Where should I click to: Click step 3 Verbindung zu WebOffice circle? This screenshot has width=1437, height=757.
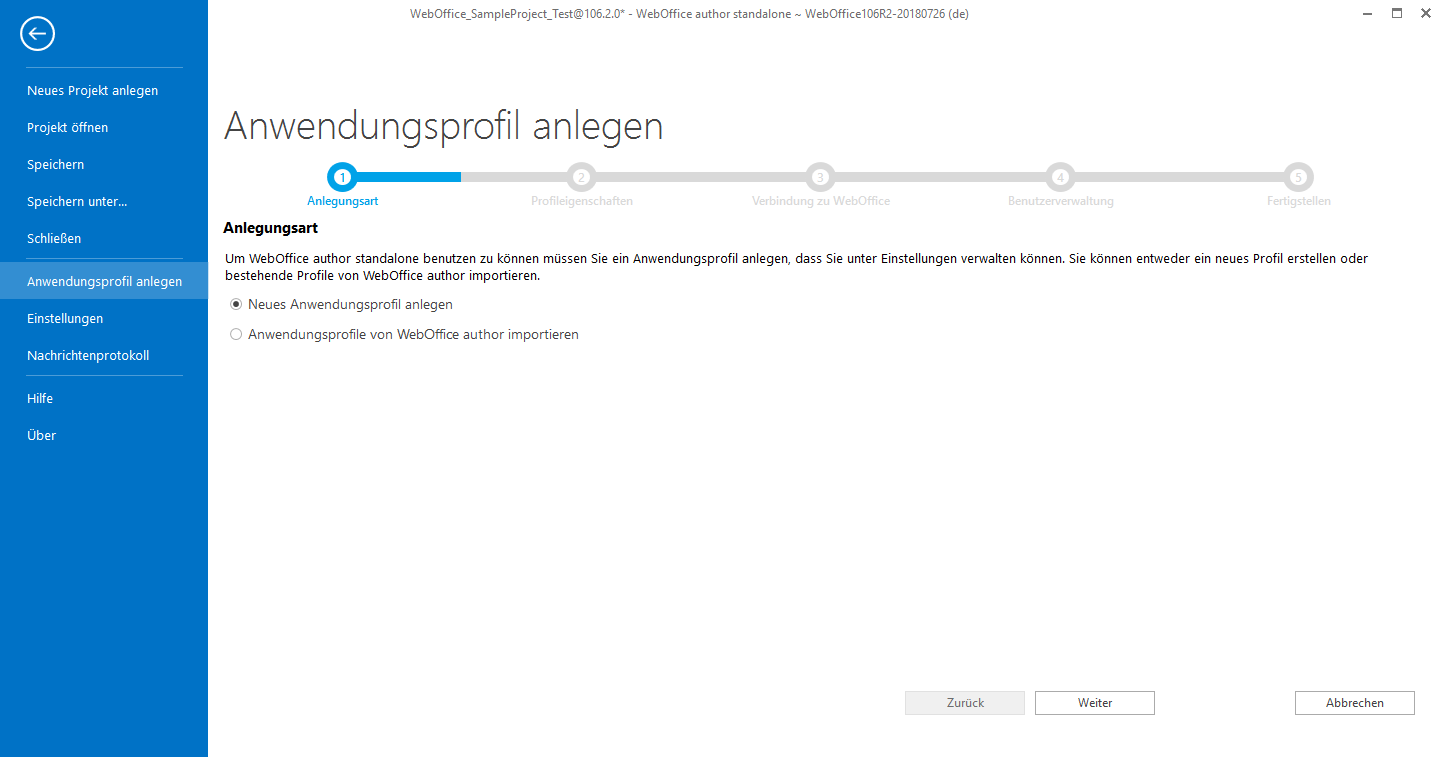tap(820, 177)
